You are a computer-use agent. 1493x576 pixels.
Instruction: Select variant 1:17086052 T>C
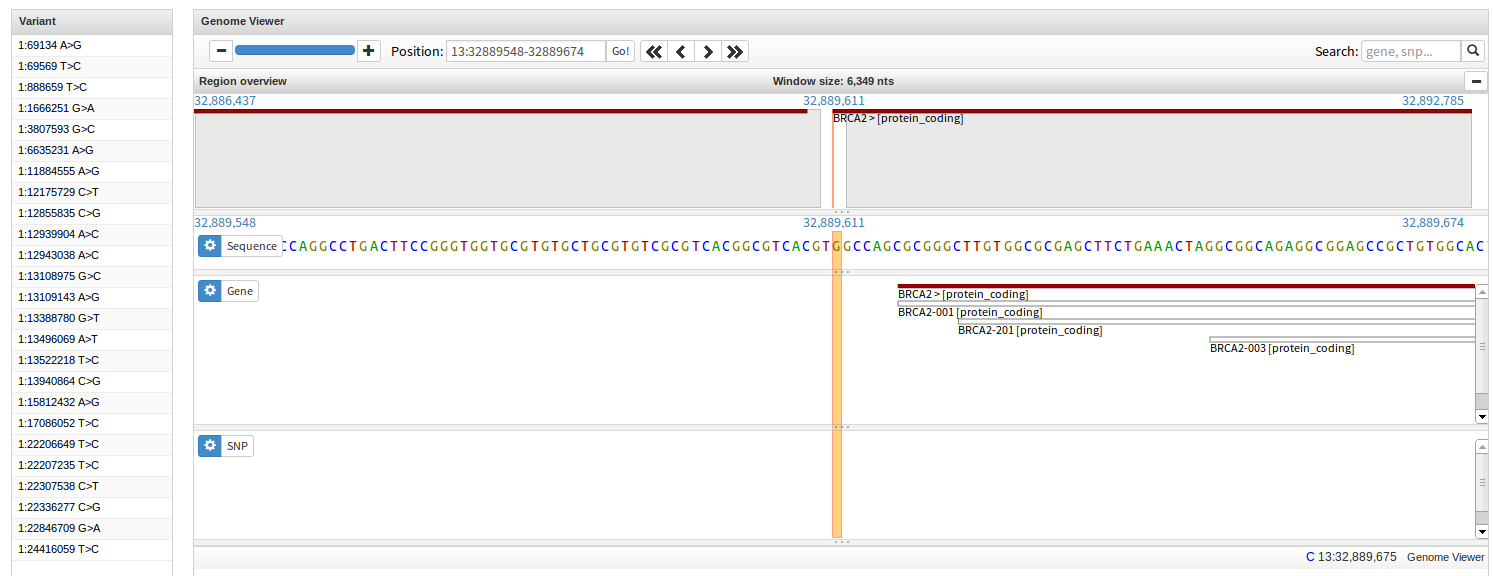tap(92, 423)
